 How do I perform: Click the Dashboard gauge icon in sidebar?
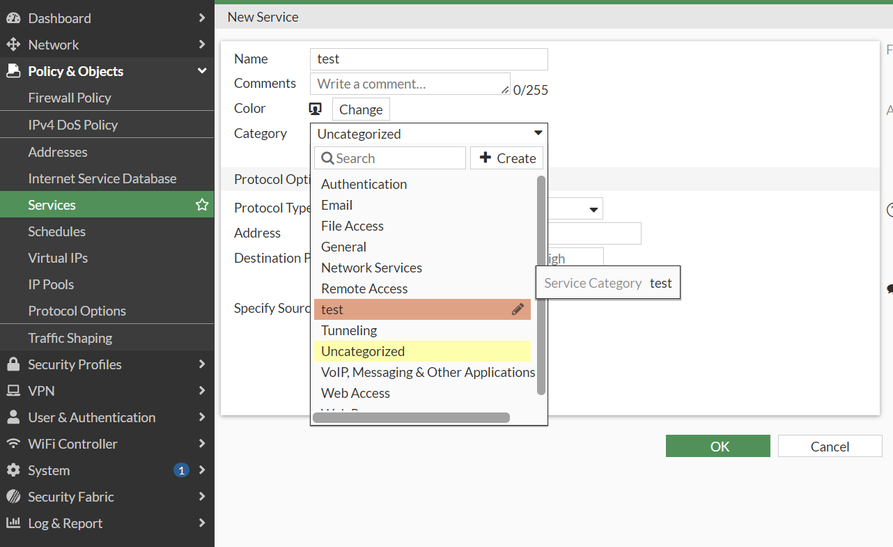pyautogui.click(x=13, y=18)
